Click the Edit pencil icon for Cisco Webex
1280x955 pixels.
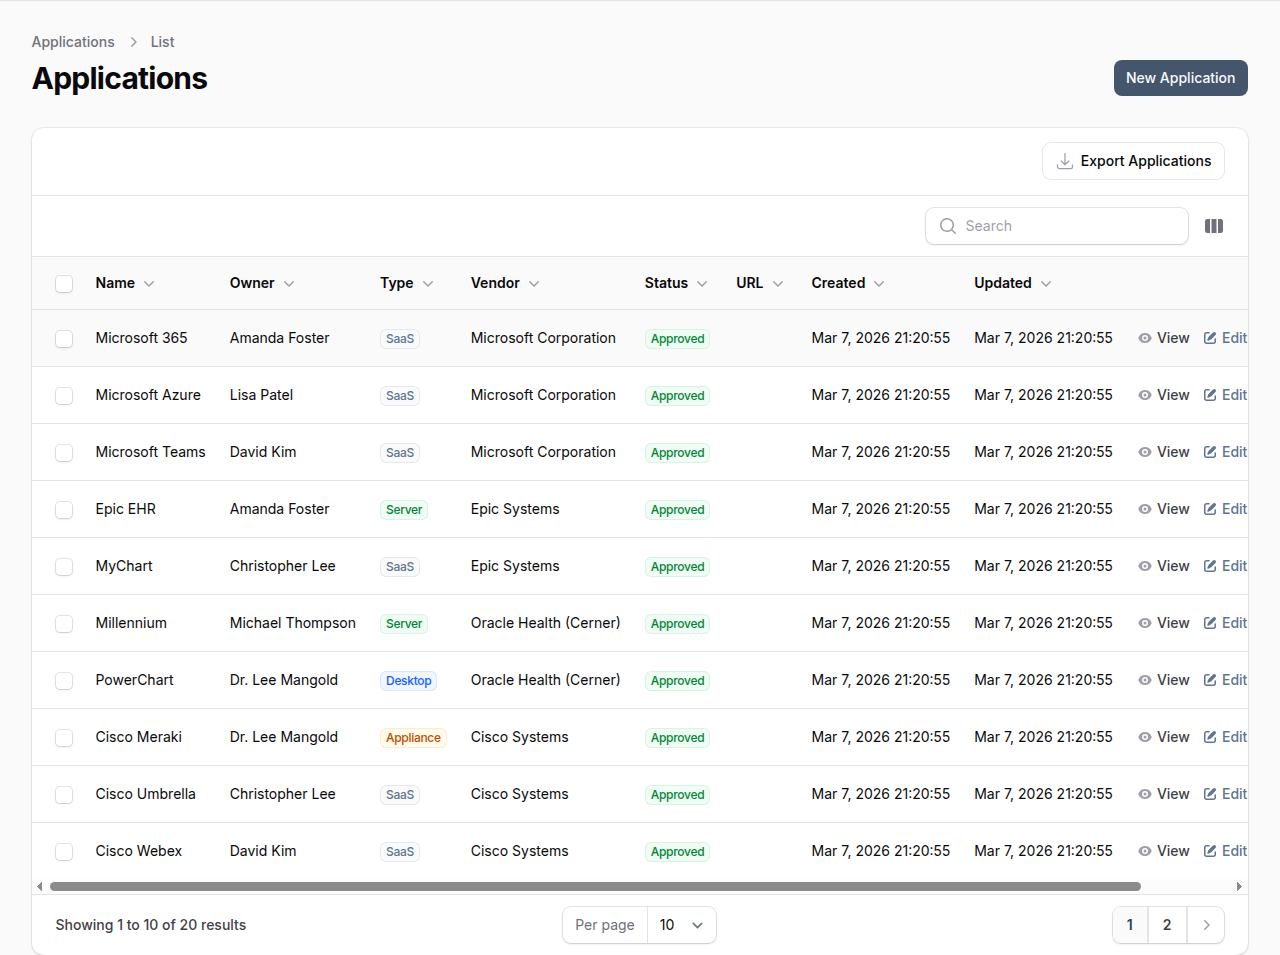coord(1210,851)
